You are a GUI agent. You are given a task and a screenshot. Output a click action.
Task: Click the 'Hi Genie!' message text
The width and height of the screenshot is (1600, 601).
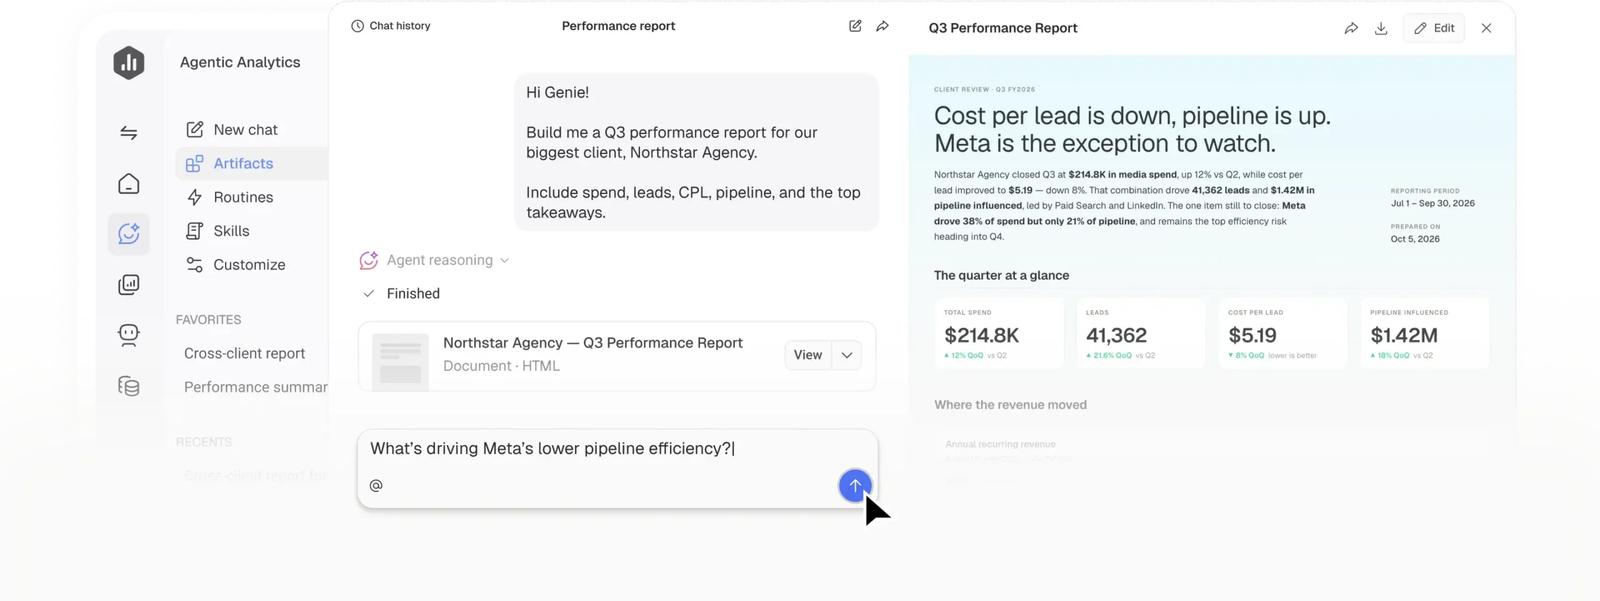[x=557, y=92]
